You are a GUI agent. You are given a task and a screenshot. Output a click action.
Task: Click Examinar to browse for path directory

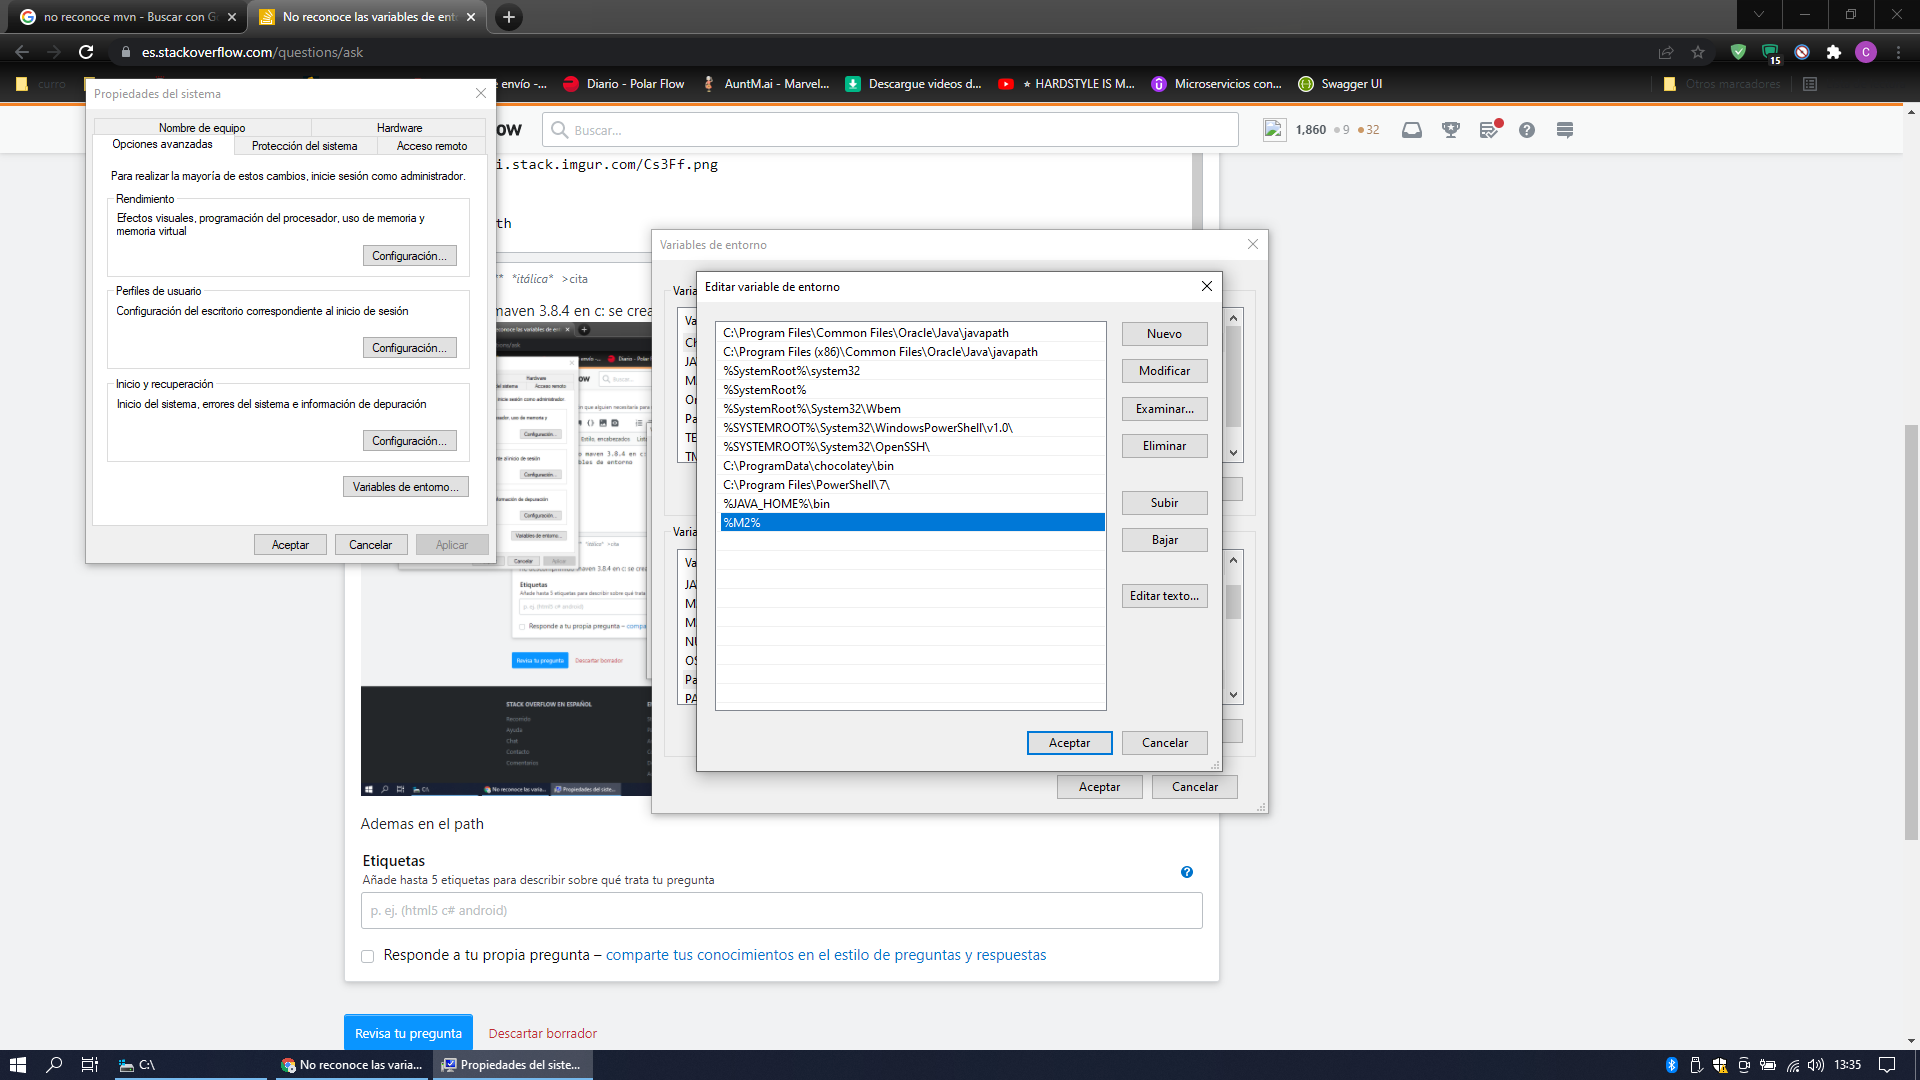coord(1163,407)
